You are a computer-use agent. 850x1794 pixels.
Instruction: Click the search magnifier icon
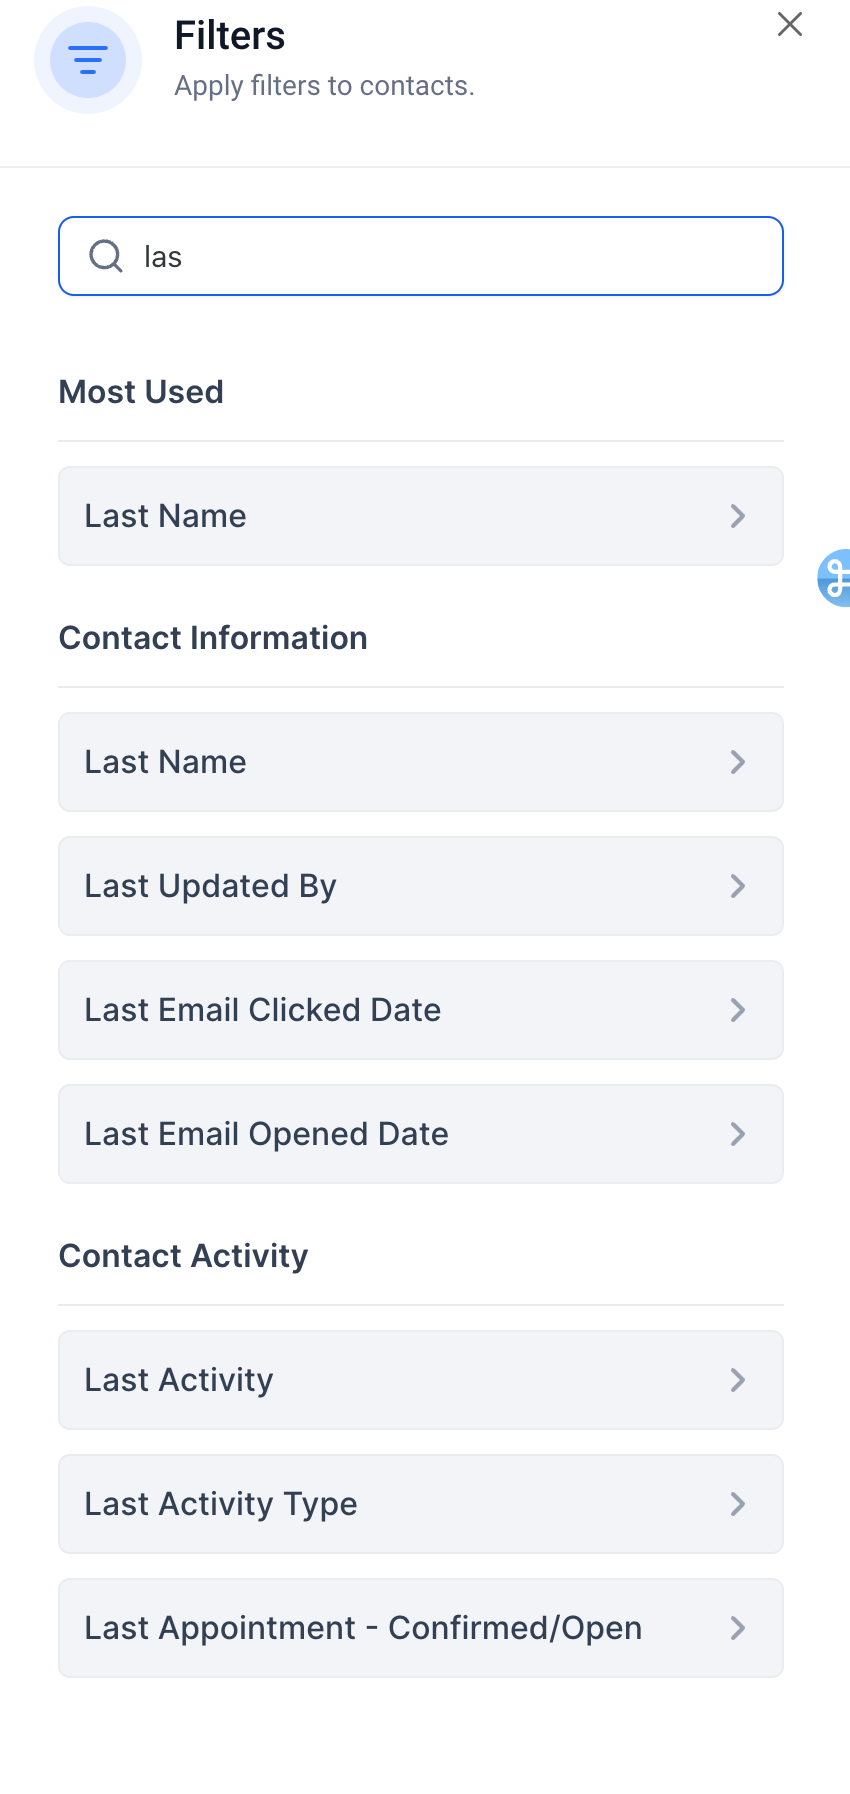[106, 256]
